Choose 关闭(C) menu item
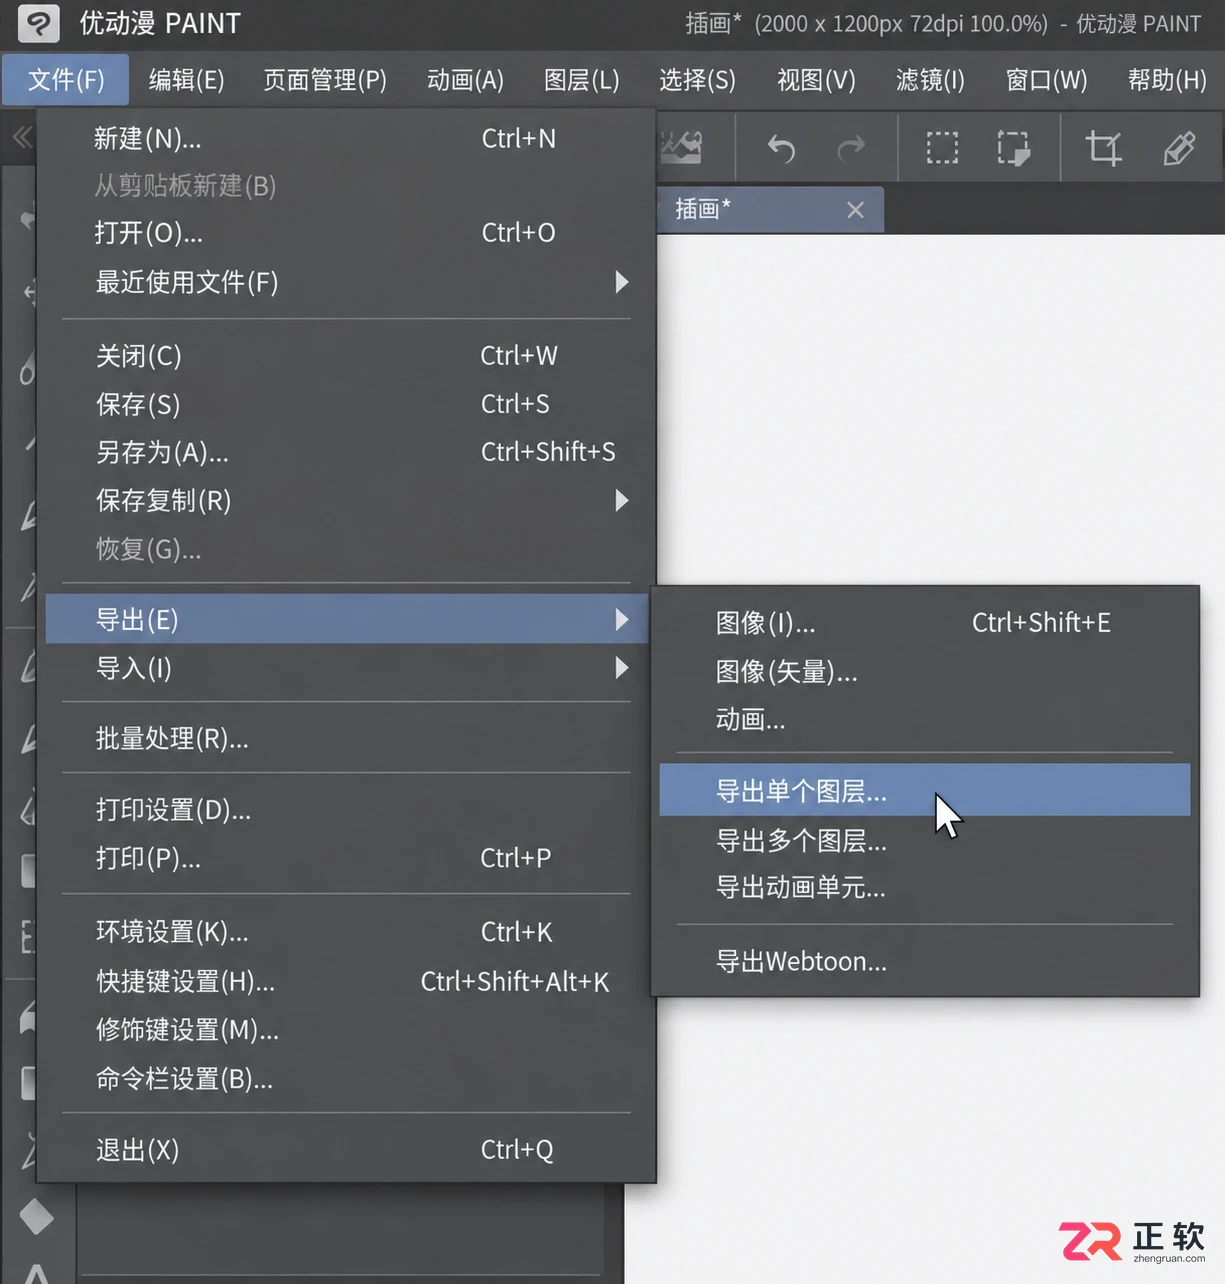The image size is (1225, 1284). 346,356
